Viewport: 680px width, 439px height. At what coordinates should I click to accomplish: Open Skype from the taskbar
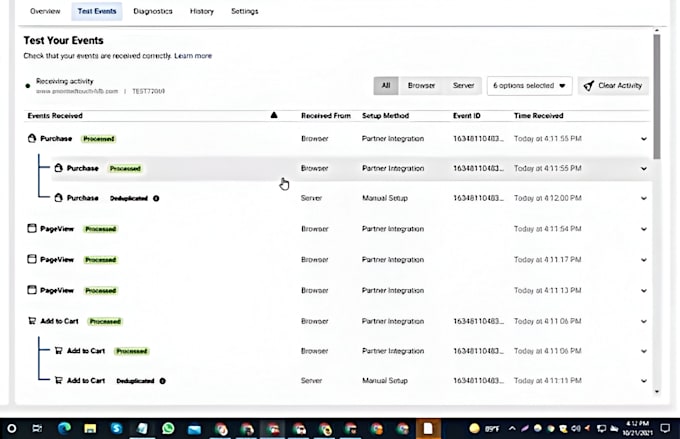[116, 429]
